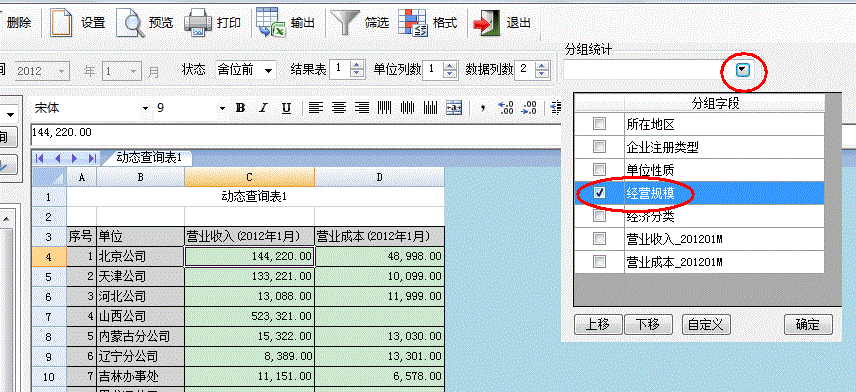Open 设置 (Settings) from the toolbar
Screen dimensions: 856x392
(x=77, y=22)
